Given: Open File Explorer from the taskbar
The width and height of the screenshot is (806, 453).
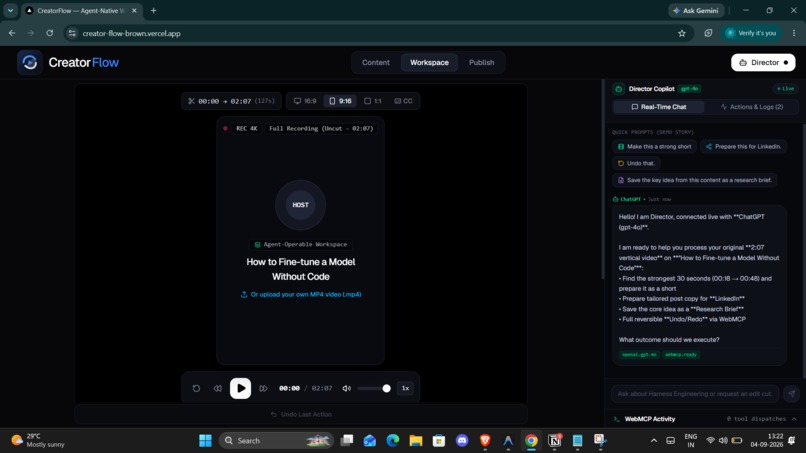Looking at the screenshot, I should 415,441.
